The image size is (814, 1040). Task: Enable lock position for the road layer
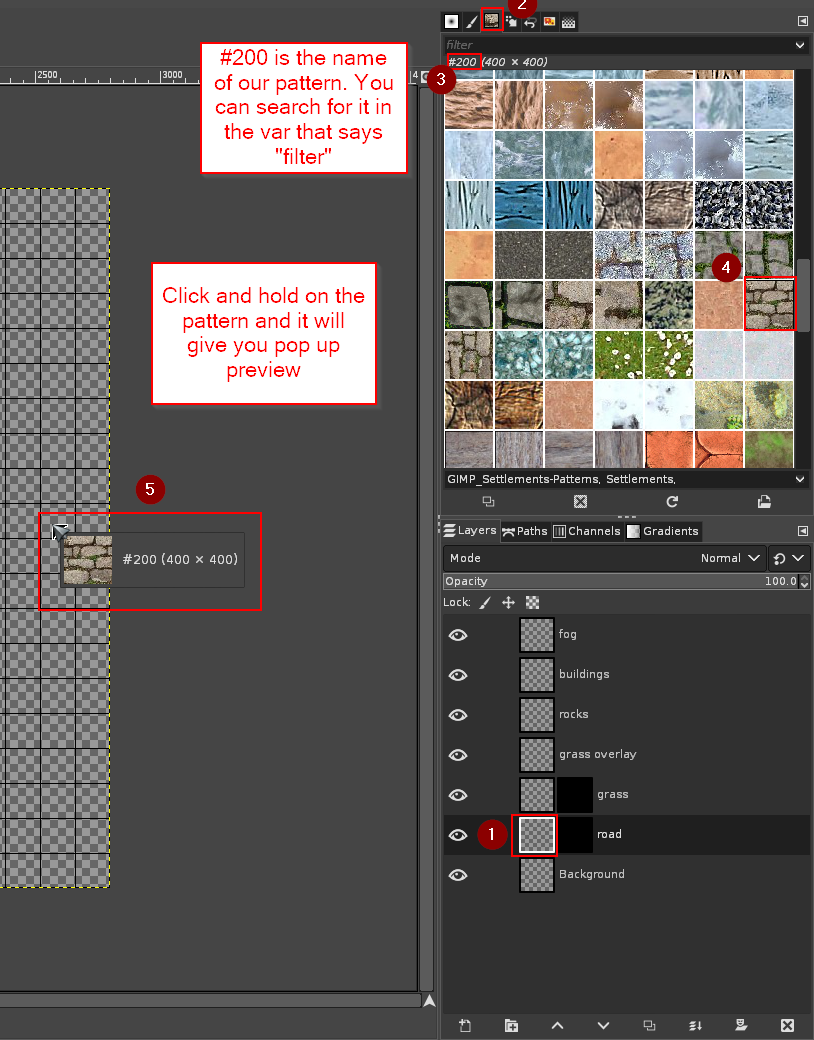(507, 601)
